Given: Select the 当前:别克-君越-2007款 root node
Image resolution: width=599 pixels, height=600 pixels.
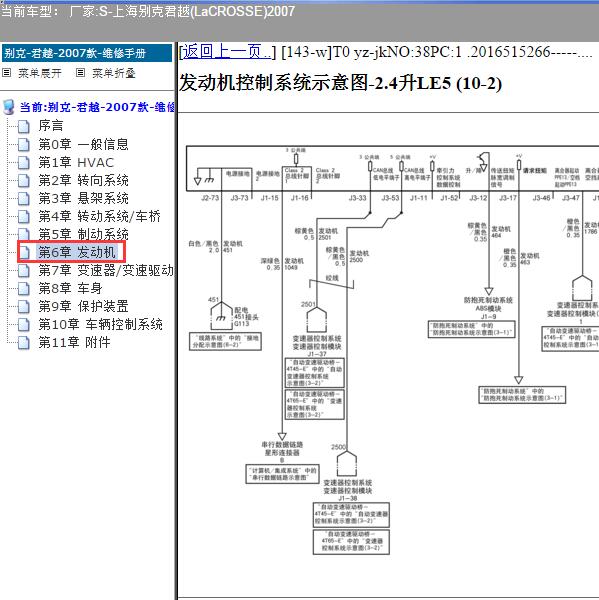Looking at the screenshot, I should (97, 107).
